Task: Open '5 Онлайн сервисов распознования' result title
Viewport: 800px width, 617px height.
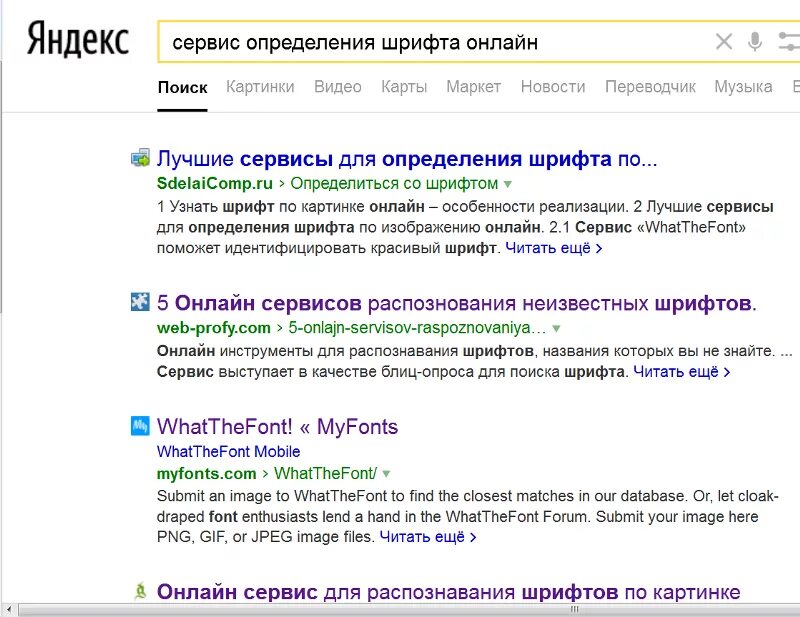Action: coord(457,303)
